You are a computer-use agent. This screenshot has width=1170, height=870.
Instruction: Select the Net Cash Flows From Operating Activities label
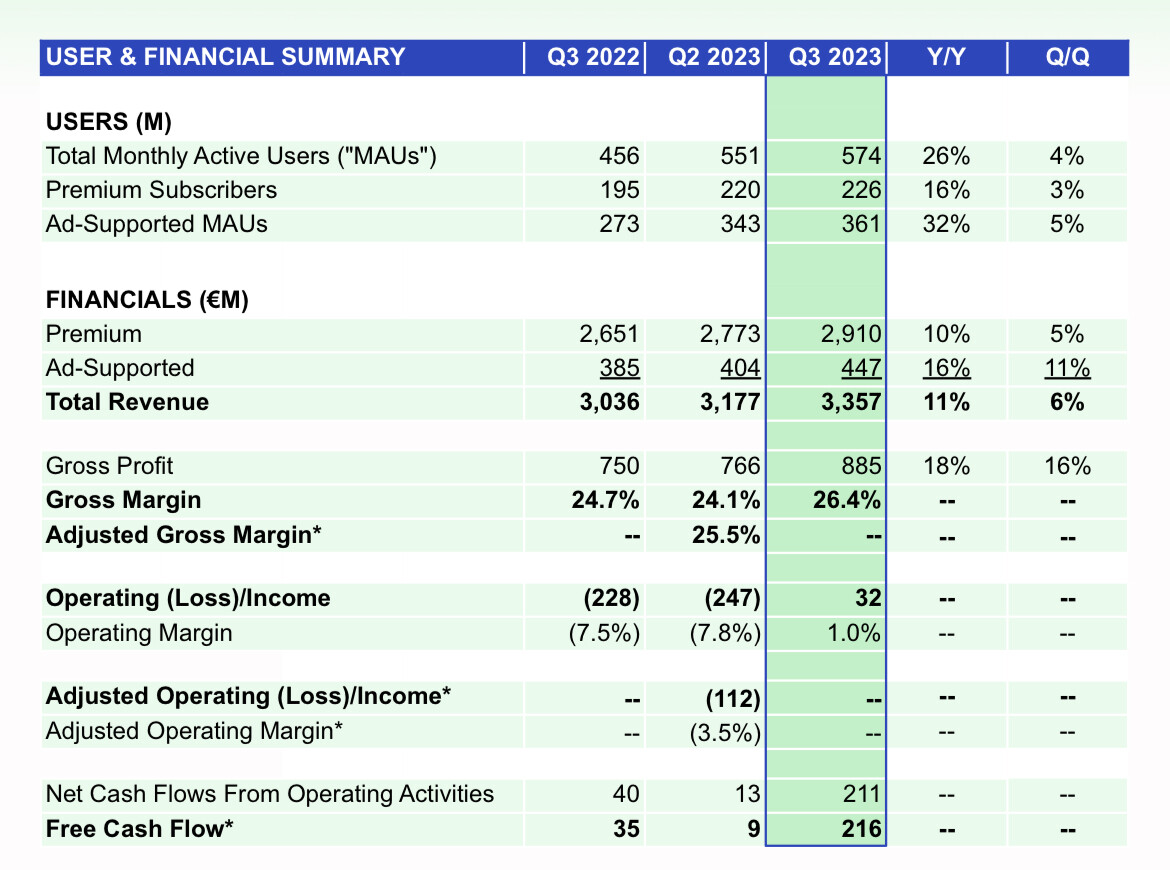pyautogui.click(x=269, y=795)
